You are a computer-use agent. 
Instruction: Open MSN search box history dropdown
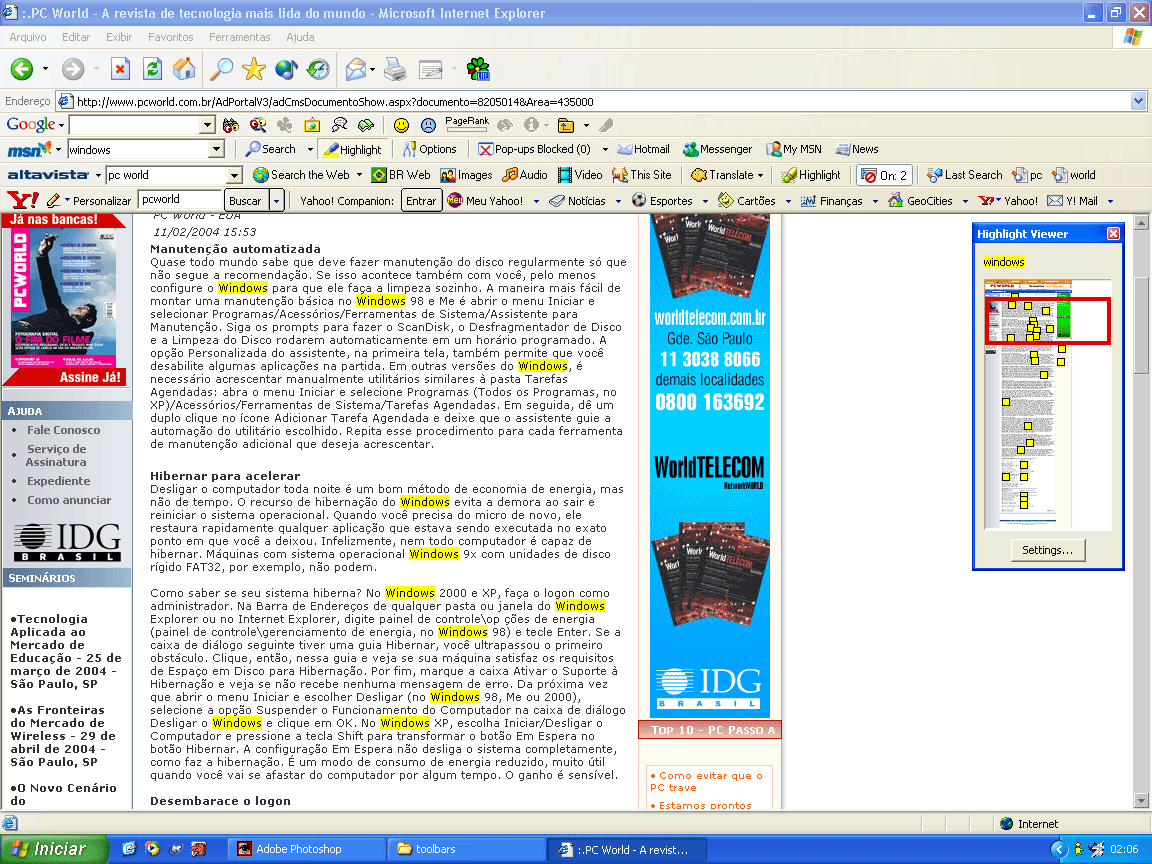(216, 149)
